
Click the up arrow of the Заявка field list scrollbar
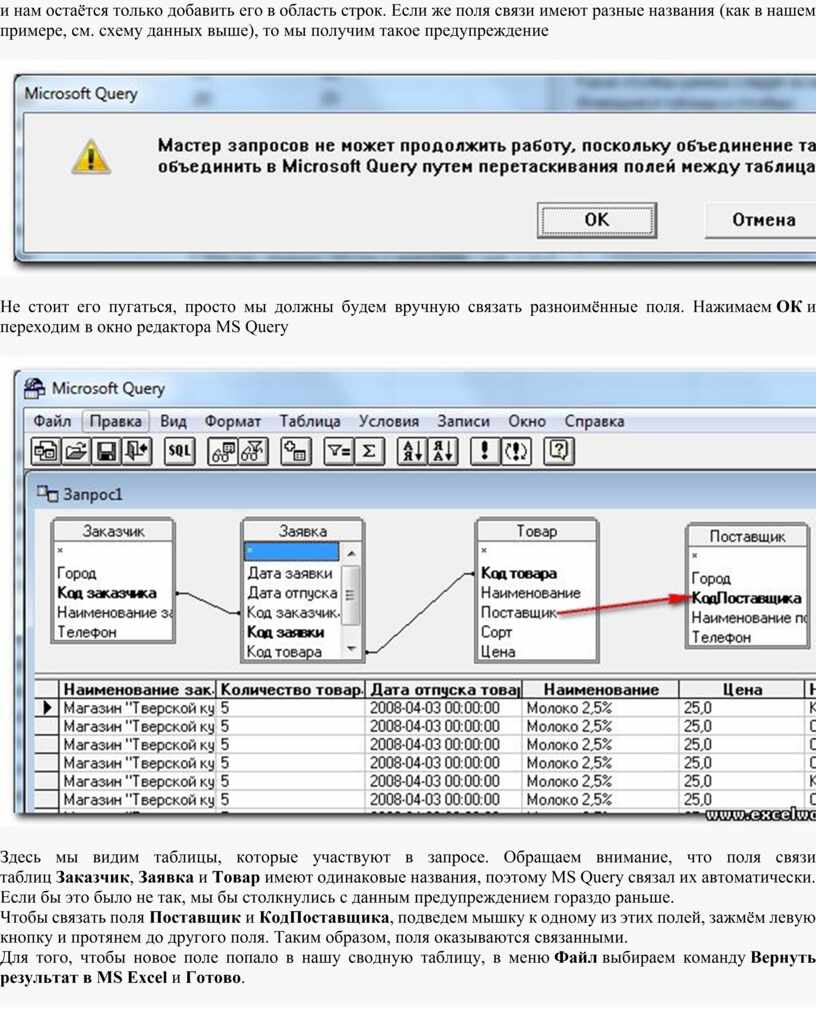pyautogui.click(x=351, y=553)
